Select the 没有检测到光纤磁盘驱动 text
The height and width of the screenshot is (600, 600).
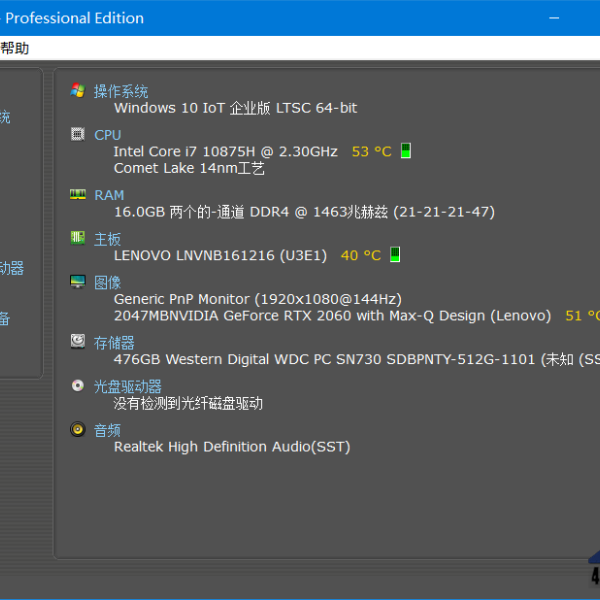click(x=188, y=404)
